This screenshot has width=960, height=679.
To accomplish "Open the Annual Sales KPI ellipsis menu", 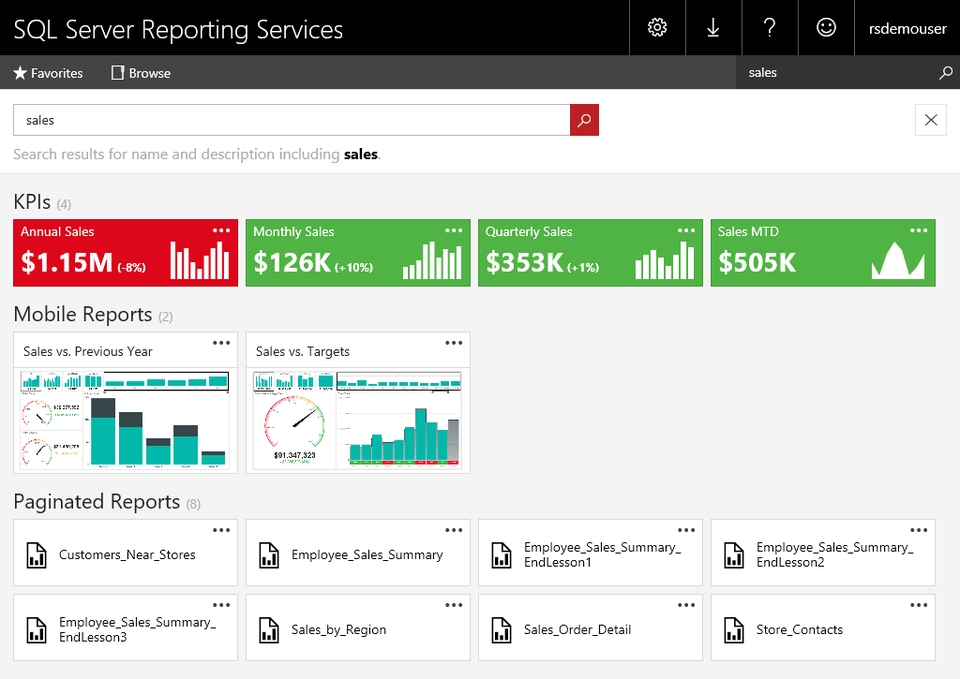I will coord(221,230).
